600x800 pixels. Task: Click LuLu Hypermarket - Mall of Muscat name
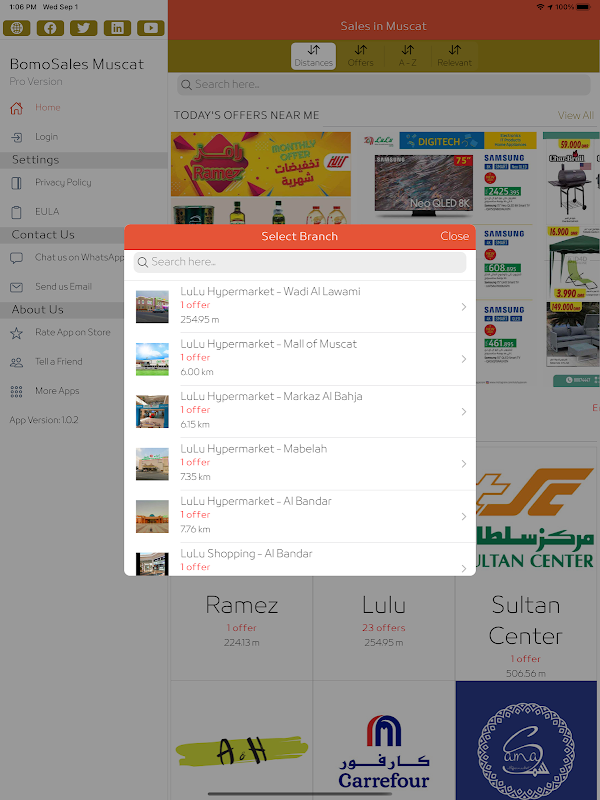(268, 344)
